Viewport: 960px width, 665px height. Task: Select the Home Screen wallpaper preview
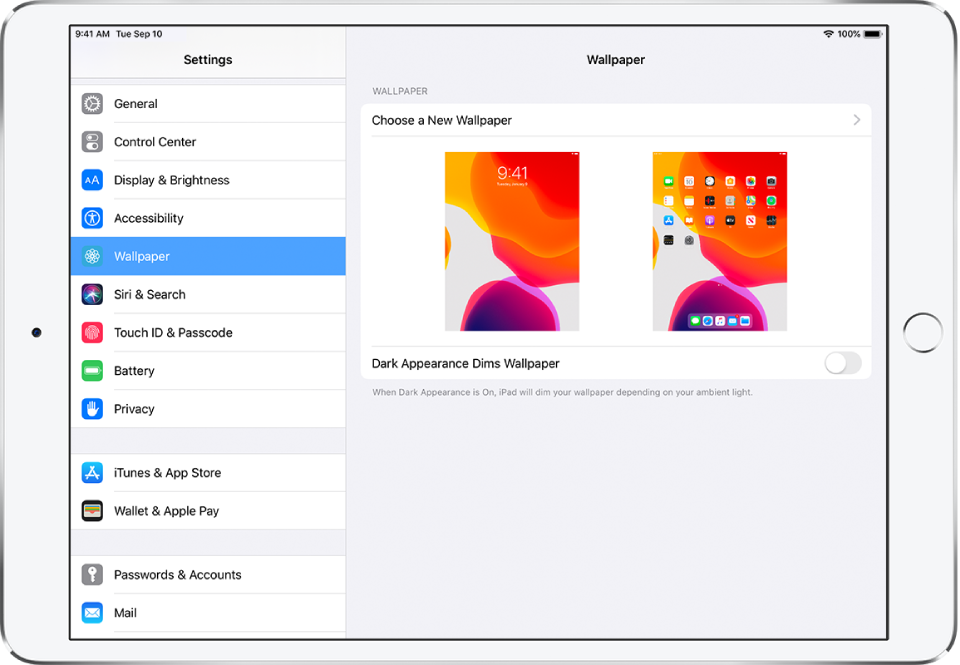click(719, 241)
